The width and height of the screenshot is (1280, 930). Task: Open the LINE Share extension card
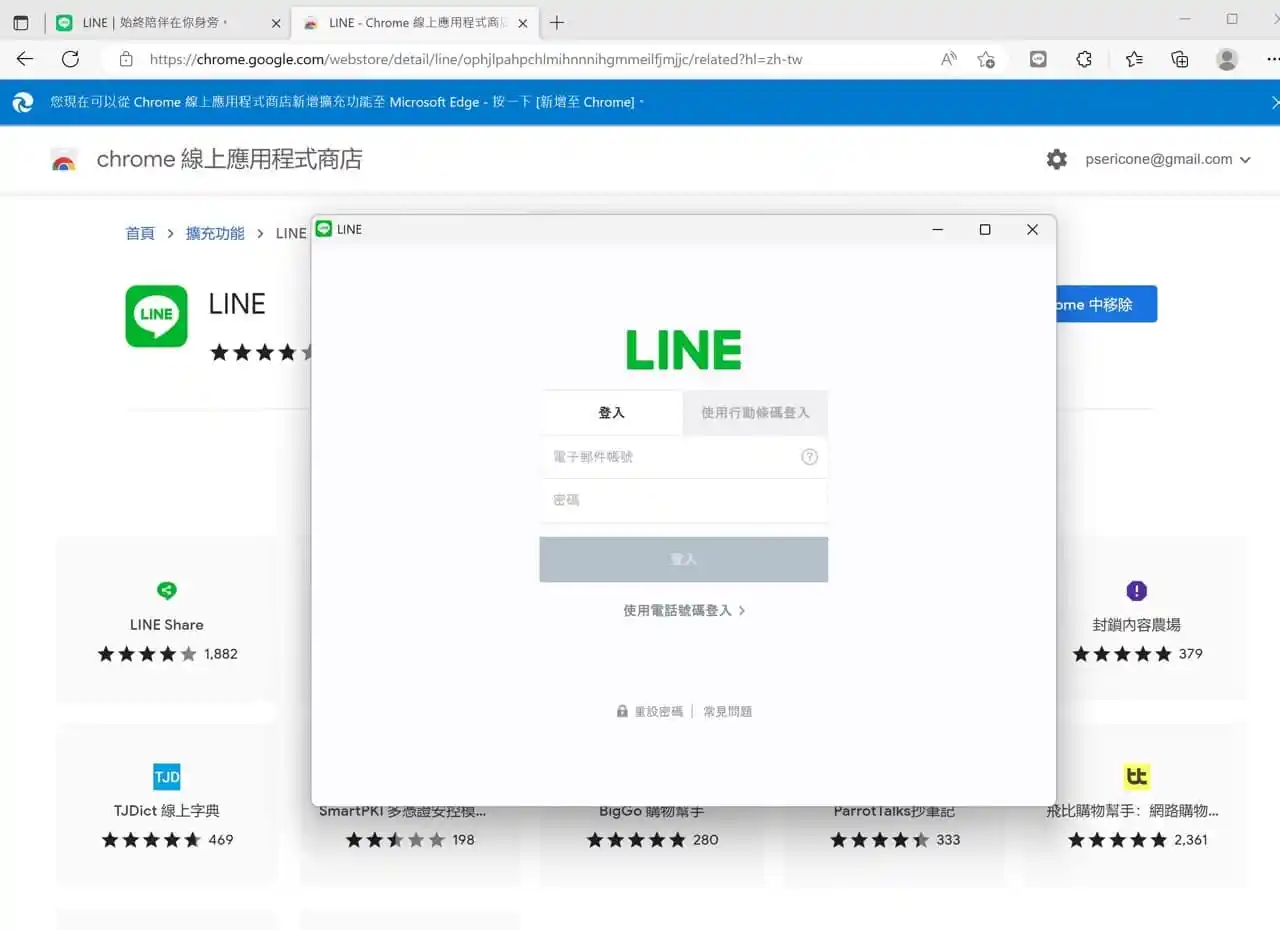coord(167,619)
